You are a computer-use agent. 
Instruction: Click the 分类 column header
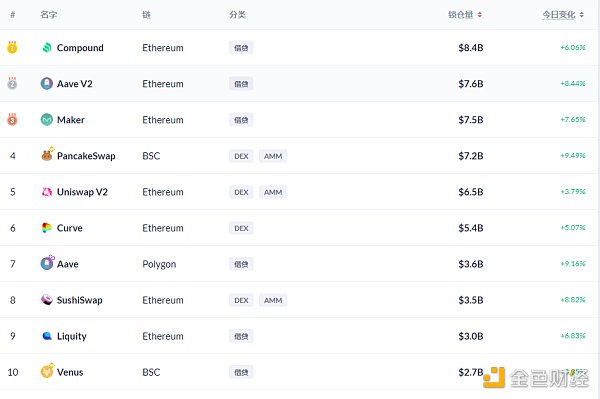point(237,15)
